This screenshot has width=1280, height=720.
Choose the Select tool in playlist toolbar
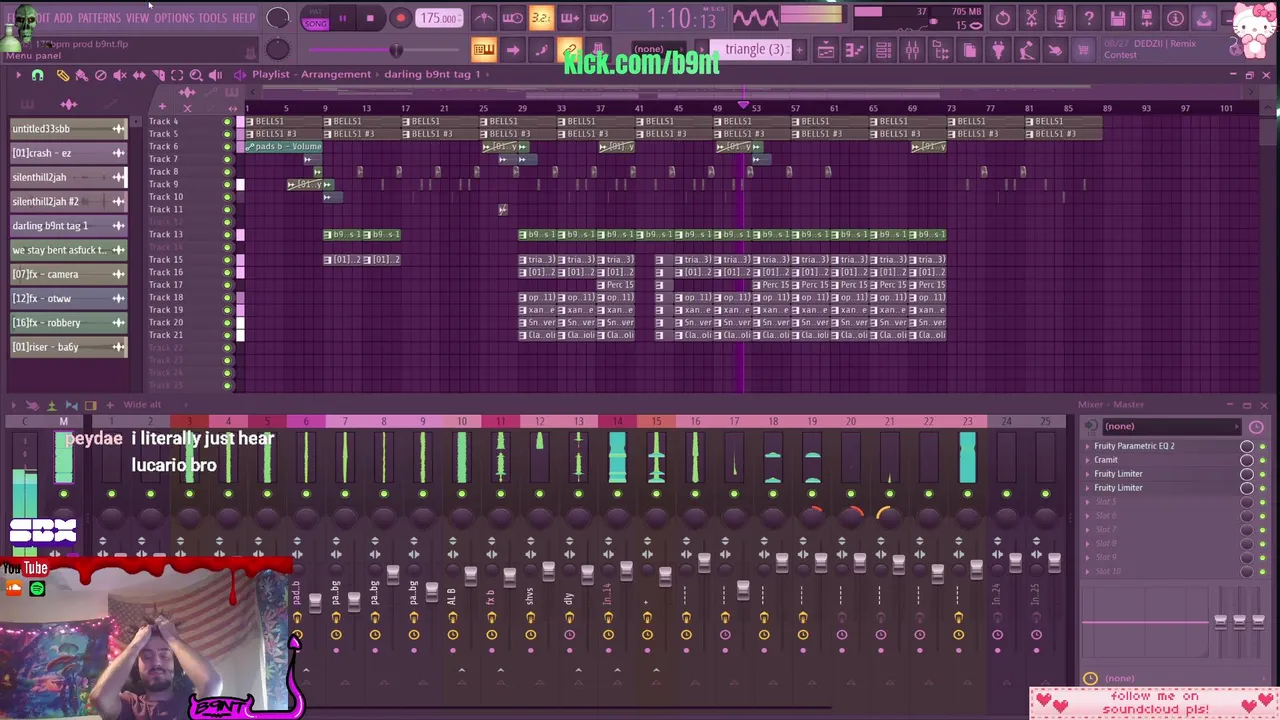coord(177,75)
